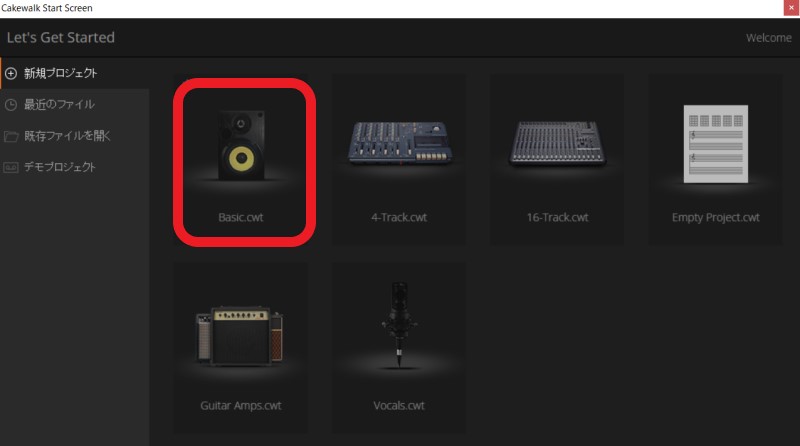The height and width of the screenshot is (446, 800).
Task: Select the speaker image of Basic.cwt
Action: pos(241,145)
